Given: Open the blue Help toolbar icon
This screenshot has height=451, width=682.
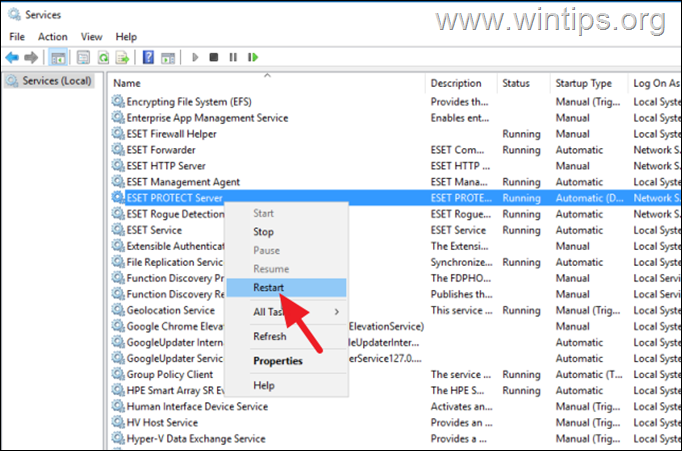Looking at the screenshot, I should coord(148,57).
